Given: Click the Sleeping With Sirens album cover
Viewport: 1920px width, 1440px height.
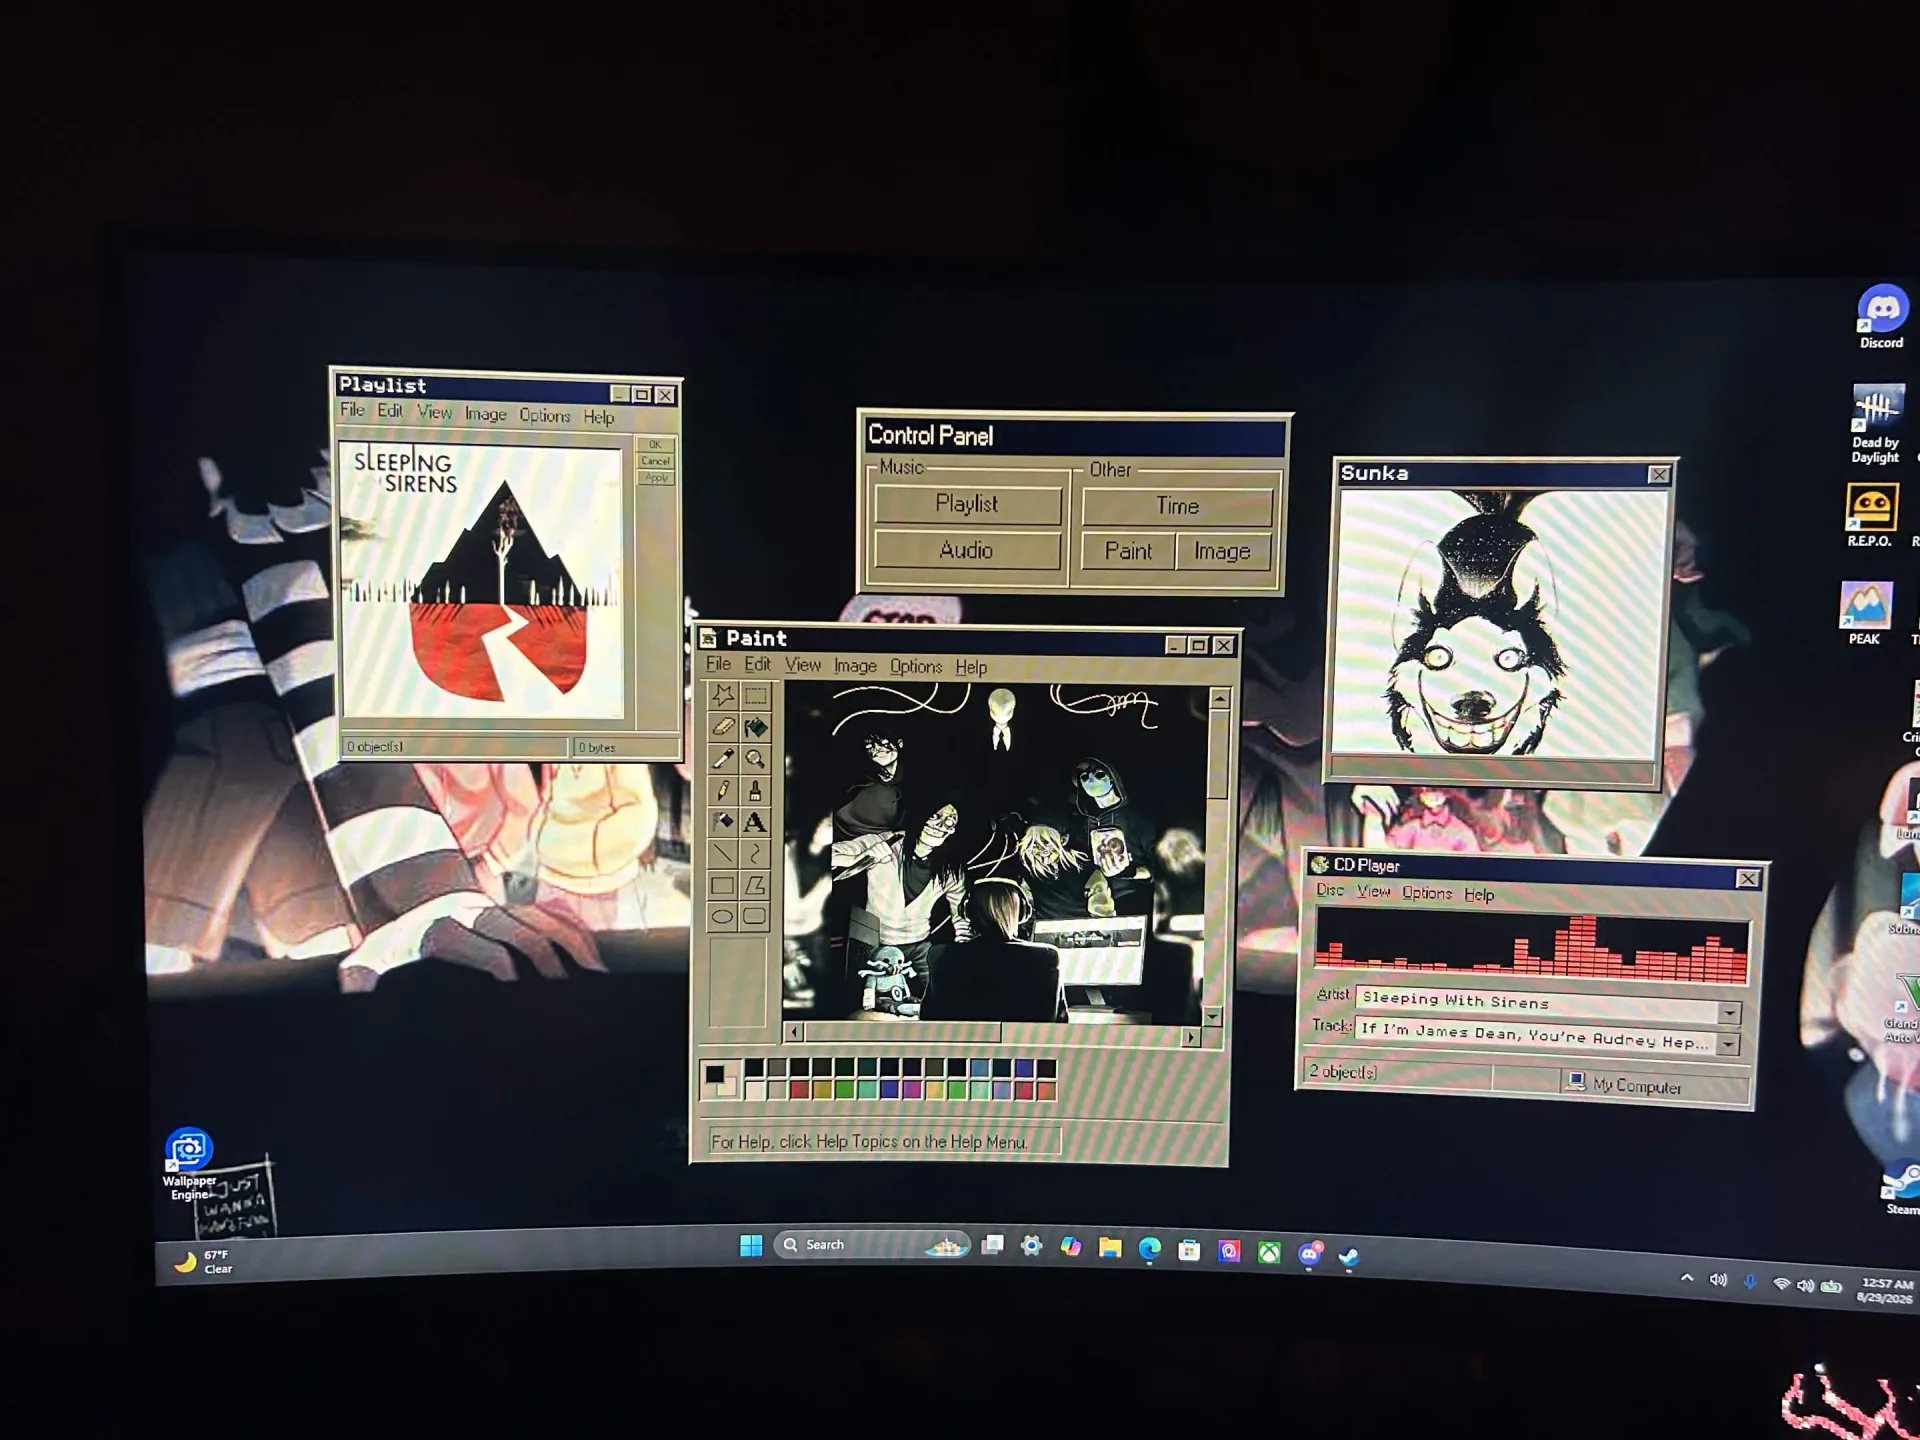Looking at the screenshot, I should (x=482, y=581).
